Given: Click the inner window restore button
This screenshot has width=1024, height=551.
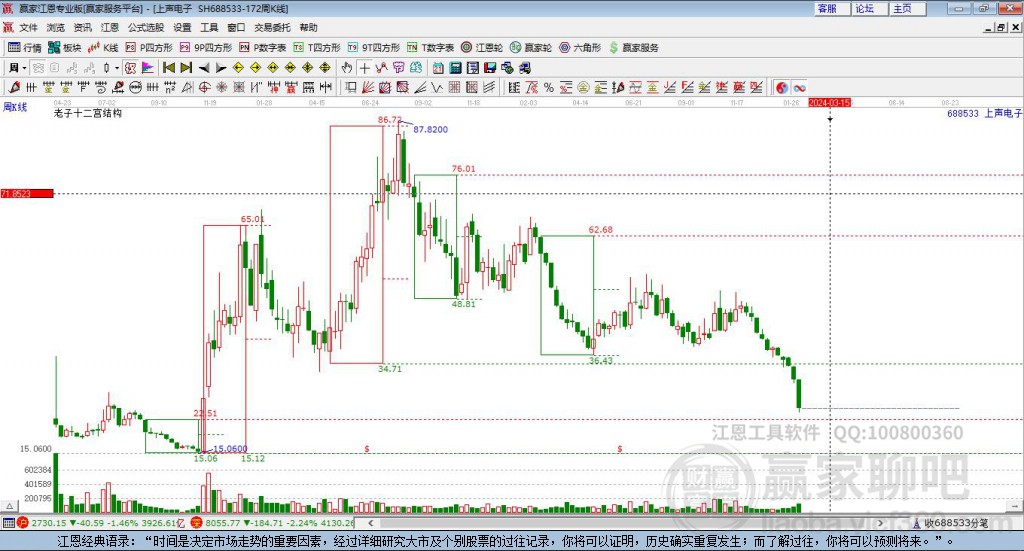Looking at the screenshot, I should tap(1001, 27).
